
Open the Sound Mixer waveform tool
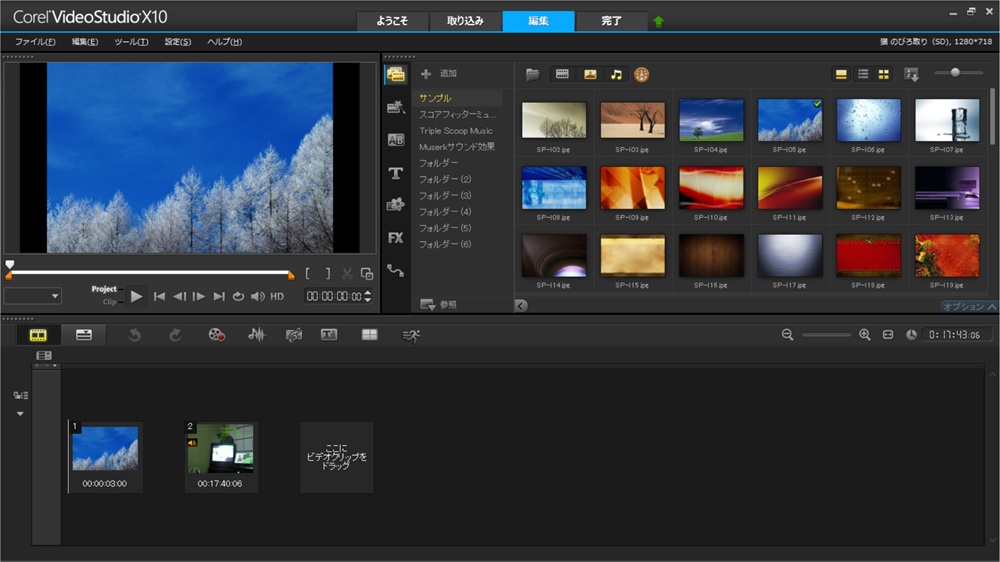point(256,335)
